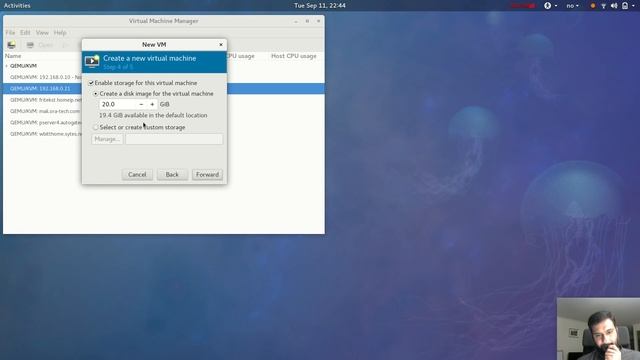The height and width of the screenshot is (360, 640).
Task: Open the Help menu
Action: point(60,33)
